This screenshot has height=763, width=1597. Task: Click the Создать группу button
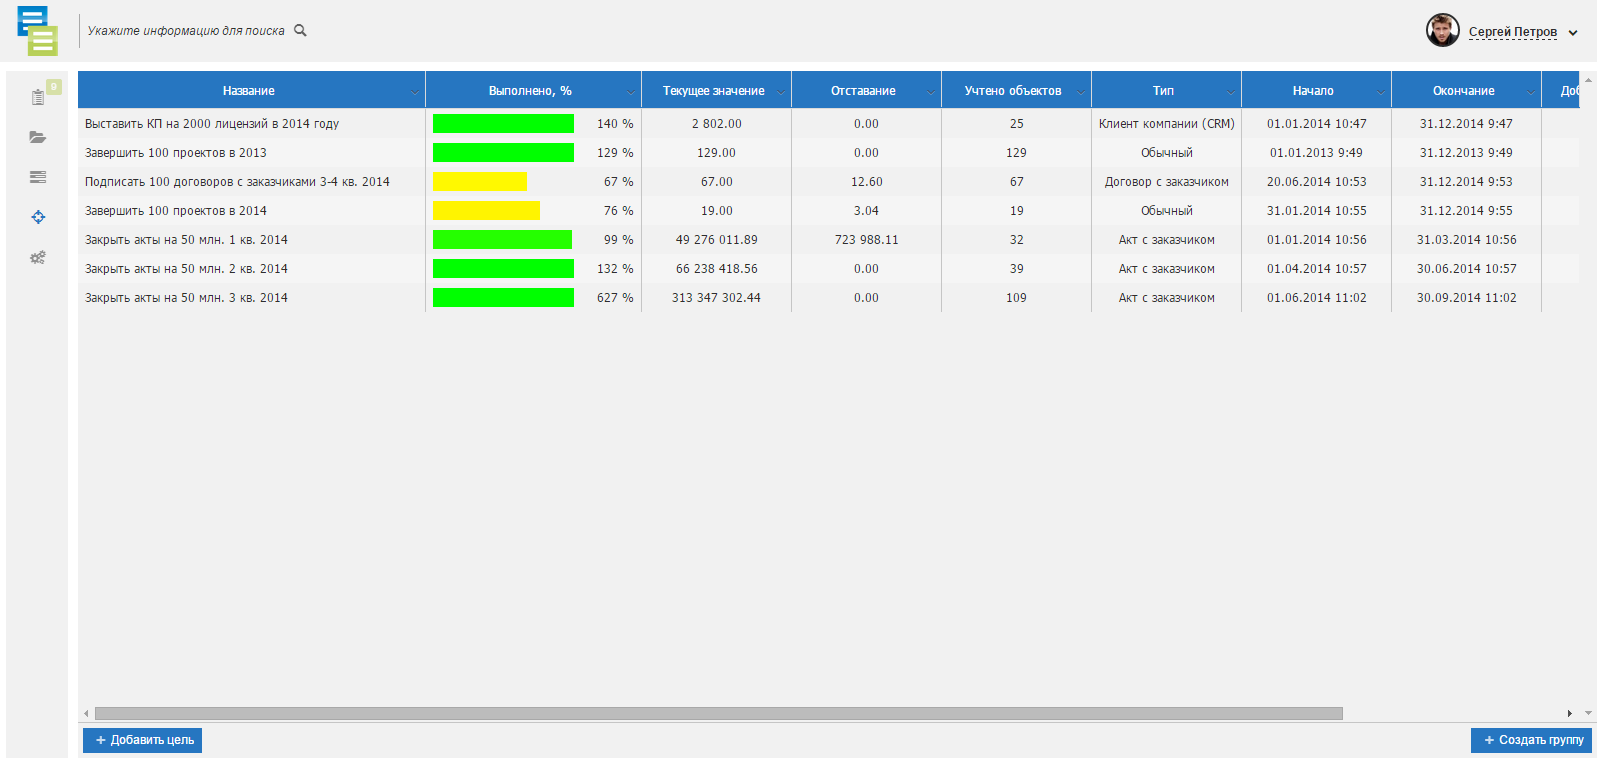pyautogui.click(x=1531, y=740)
